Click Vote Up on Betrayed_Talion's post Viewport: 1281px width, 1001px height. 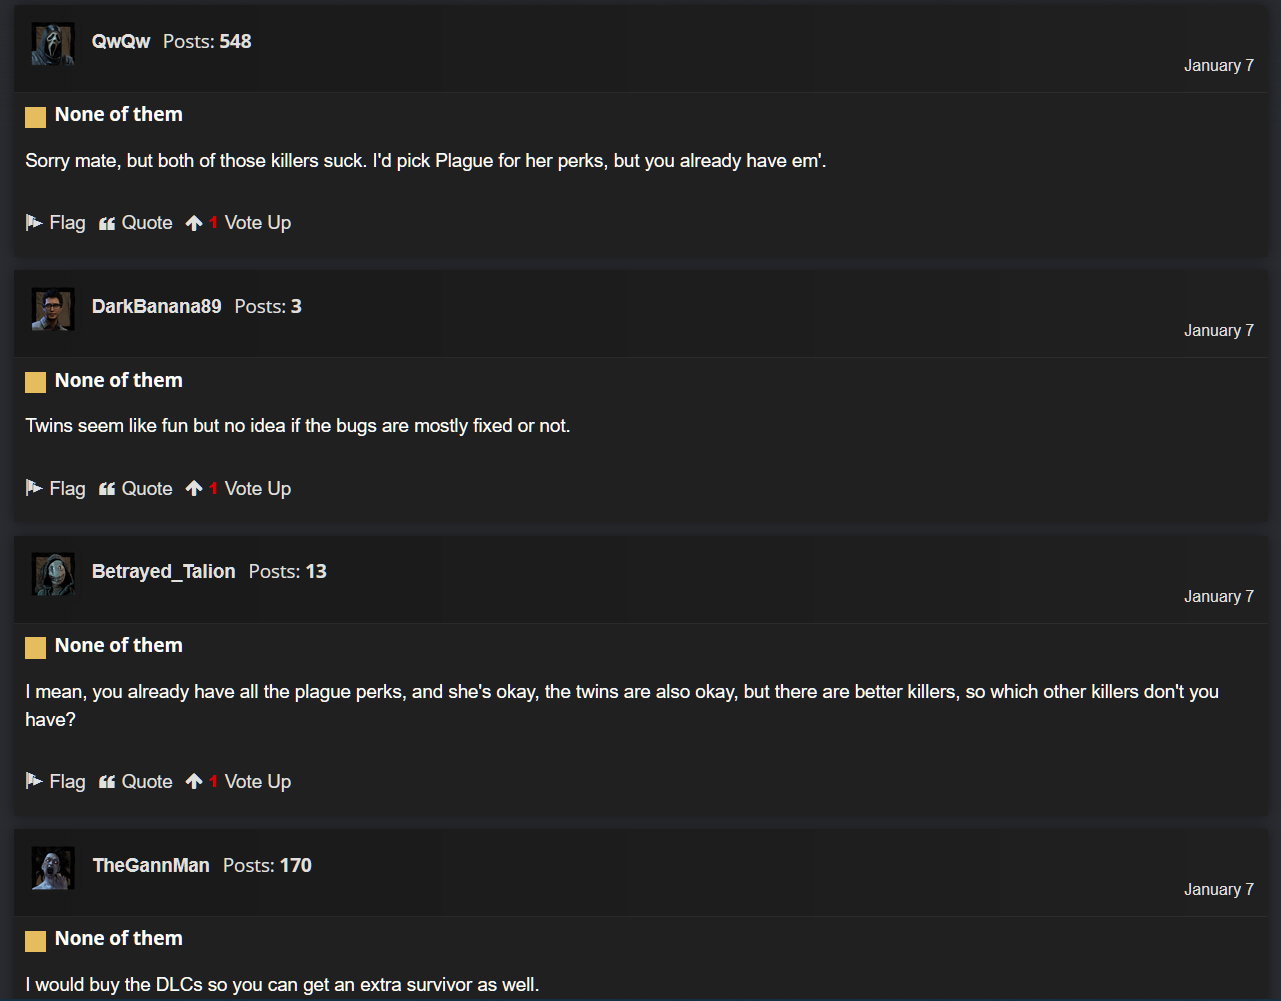258,782
